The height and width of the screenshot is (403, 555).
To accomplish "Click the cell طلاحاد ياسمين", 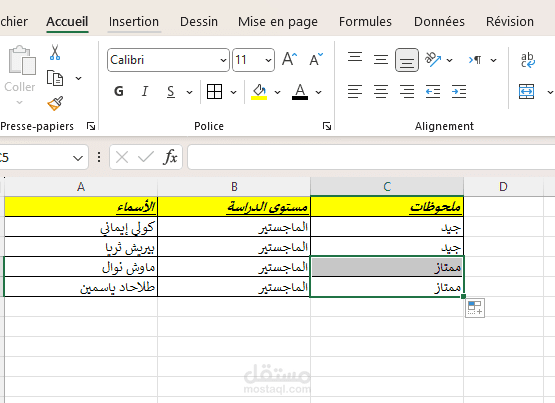I will [81, 287].
